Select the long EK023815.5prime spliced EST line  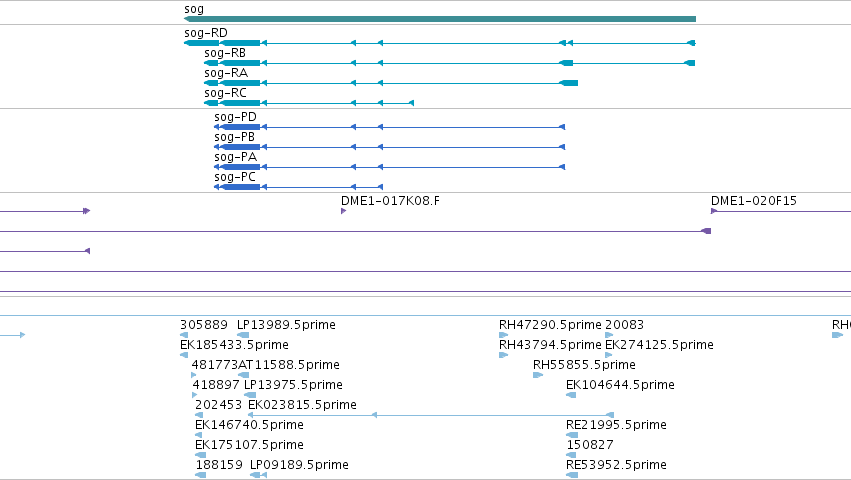coord(431,415)
